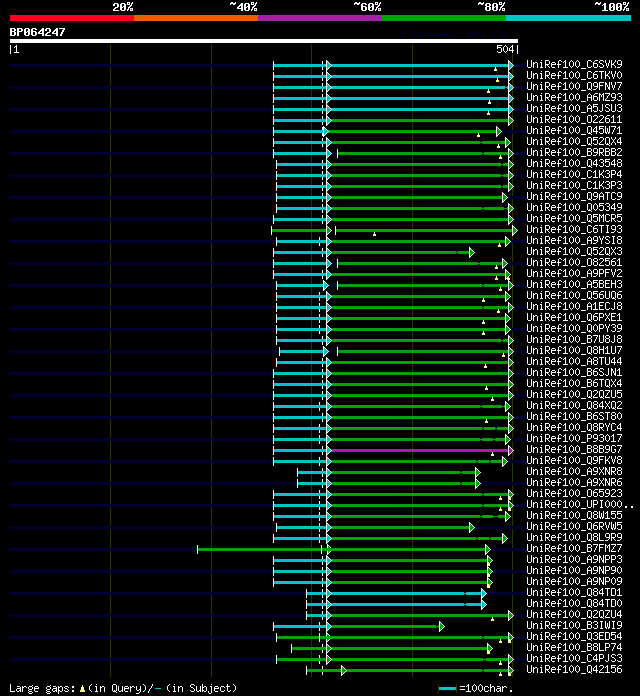Select the UniRef100_A9YSI8 label
This screenshot has width=640, height=696.
[x=574, y=241]
